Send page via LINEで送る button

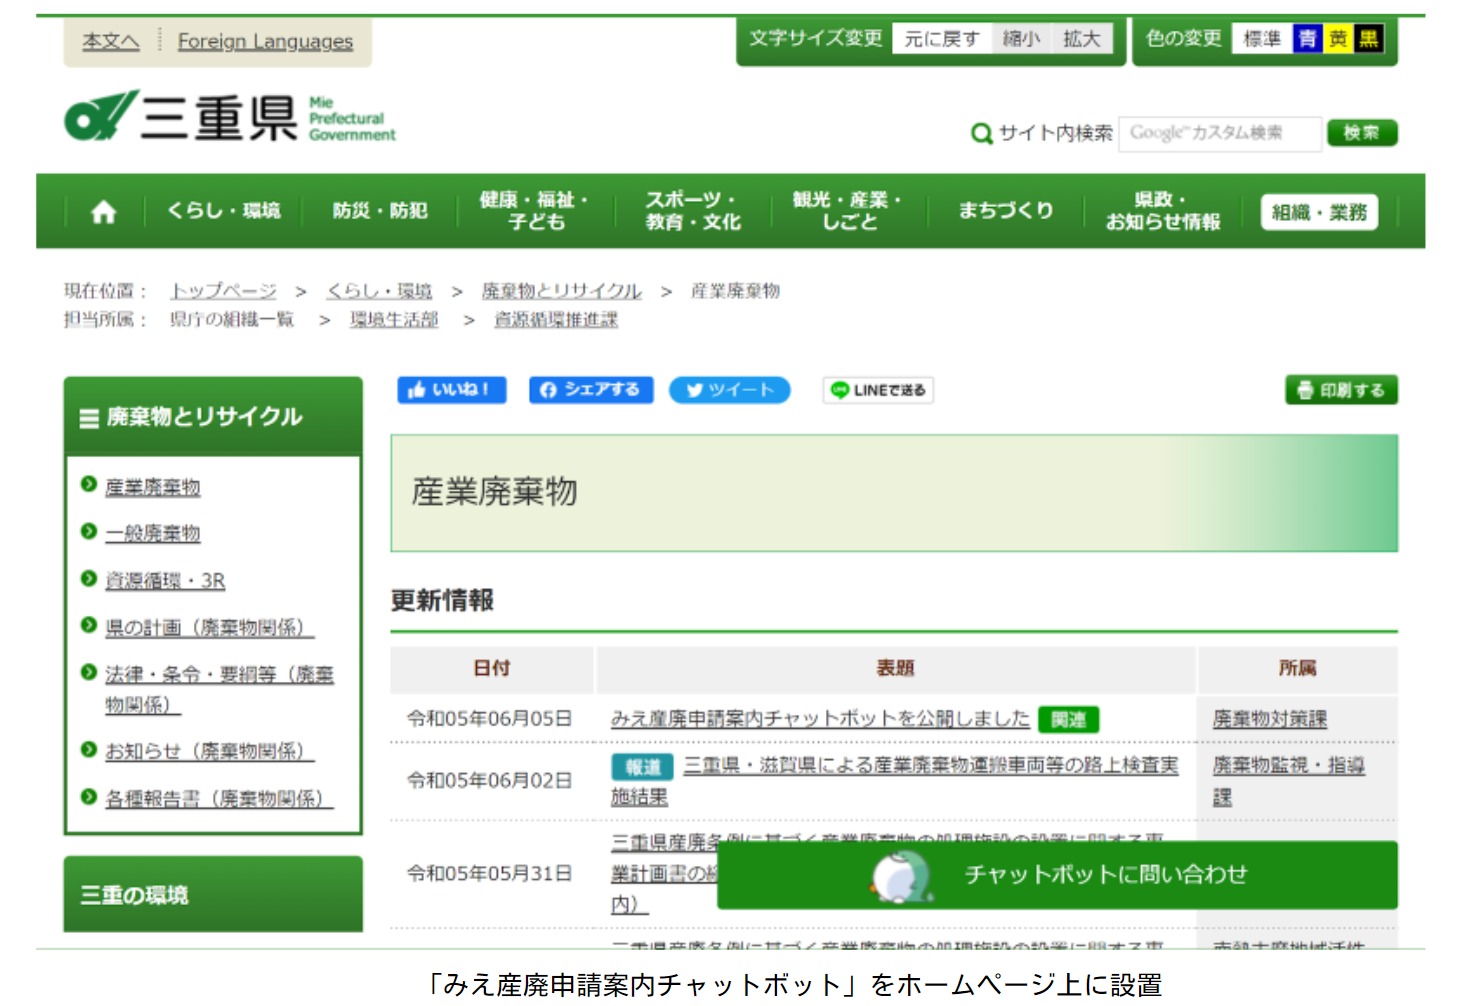878,390
